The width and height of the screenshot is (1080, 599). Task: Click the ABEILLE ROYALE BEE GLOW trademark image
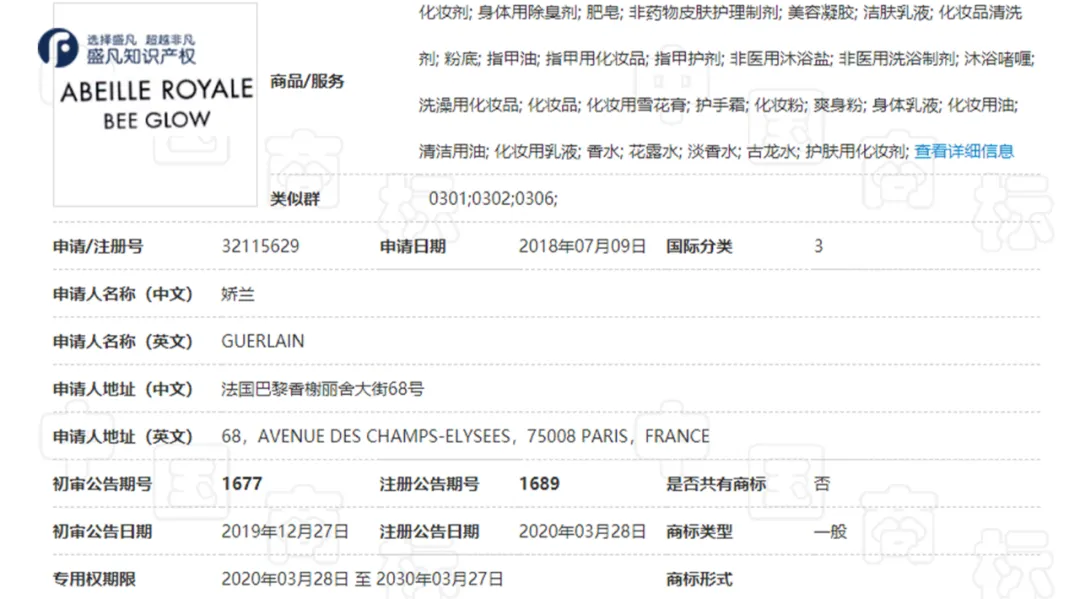(156, 105)
